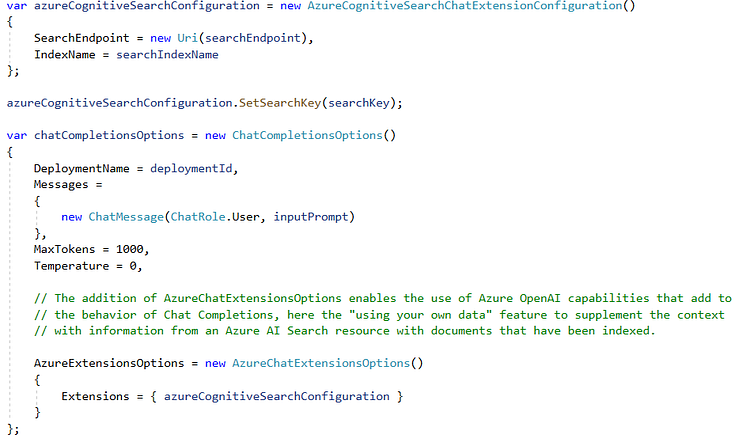Click the comment line starting 'with information from'
The height and width of the screenshot is (441, 735).
(x=345, y=331)
